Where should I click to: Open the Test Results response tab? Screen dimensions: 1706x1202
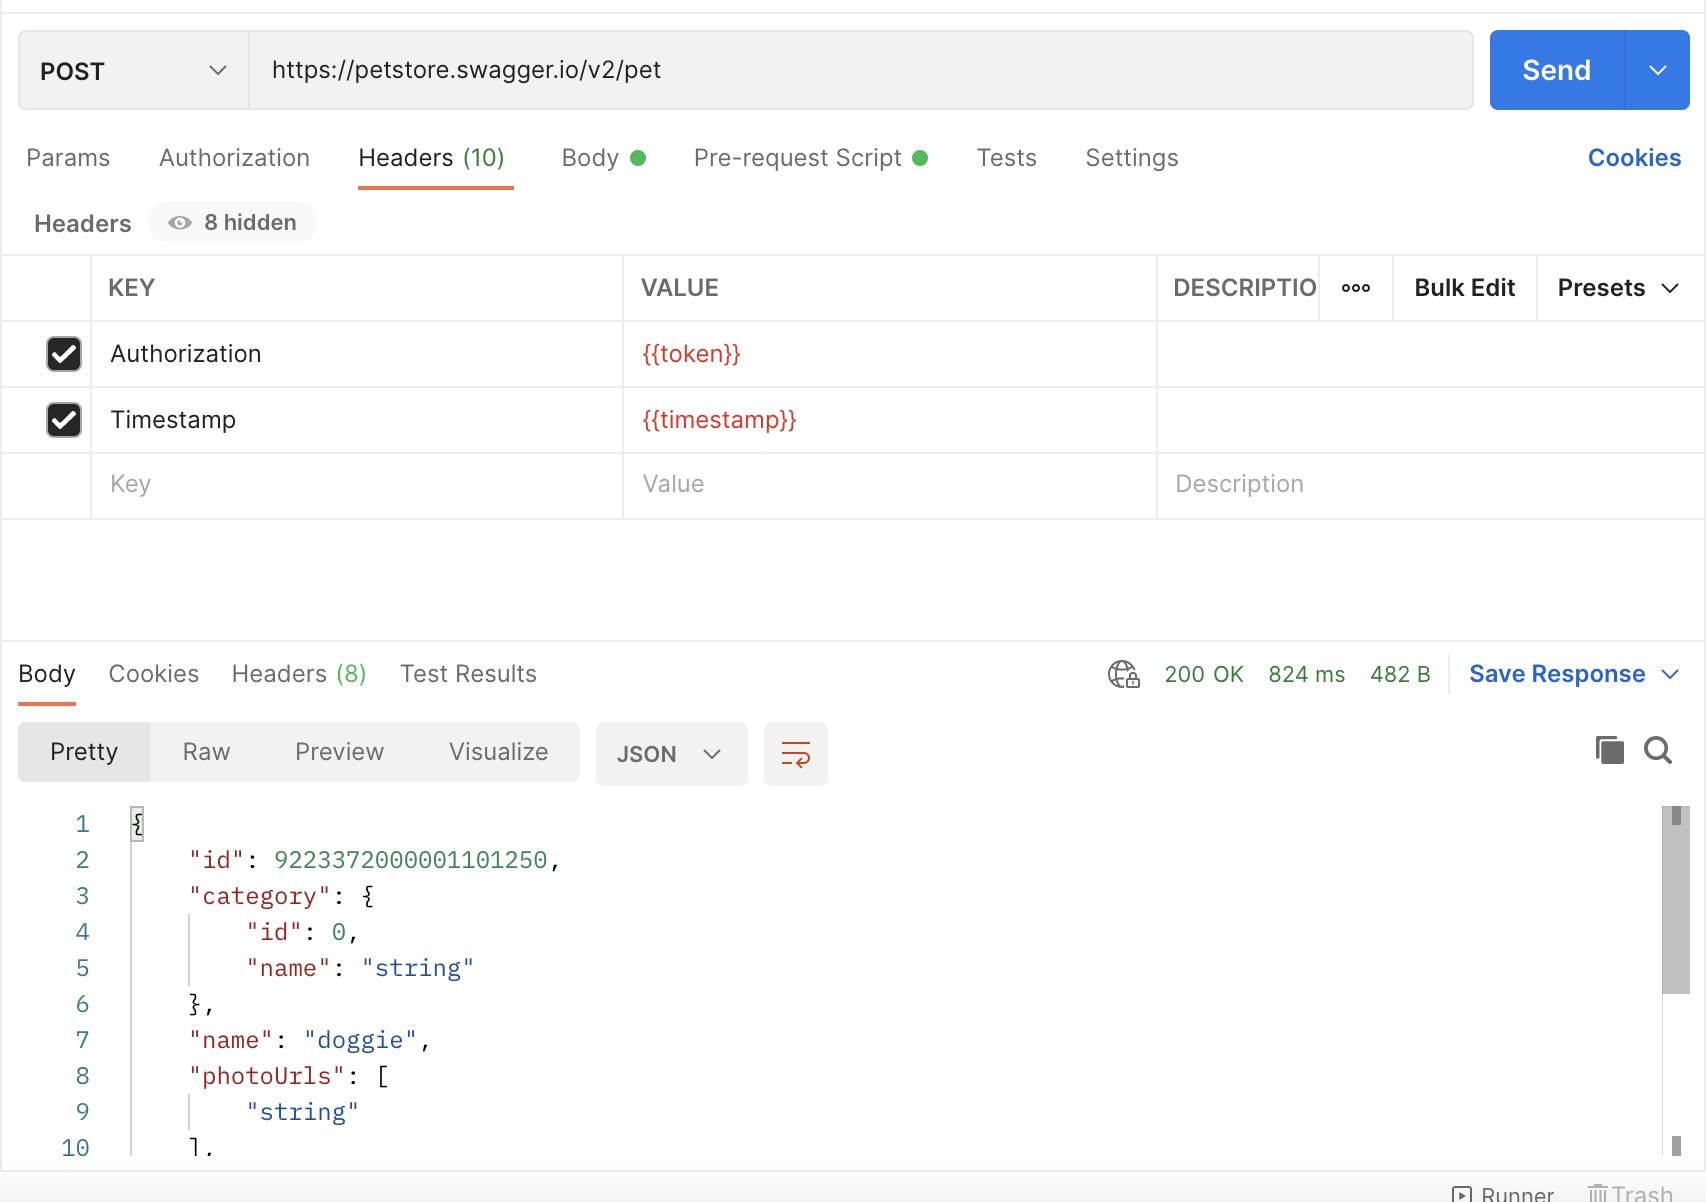point(468,674)
